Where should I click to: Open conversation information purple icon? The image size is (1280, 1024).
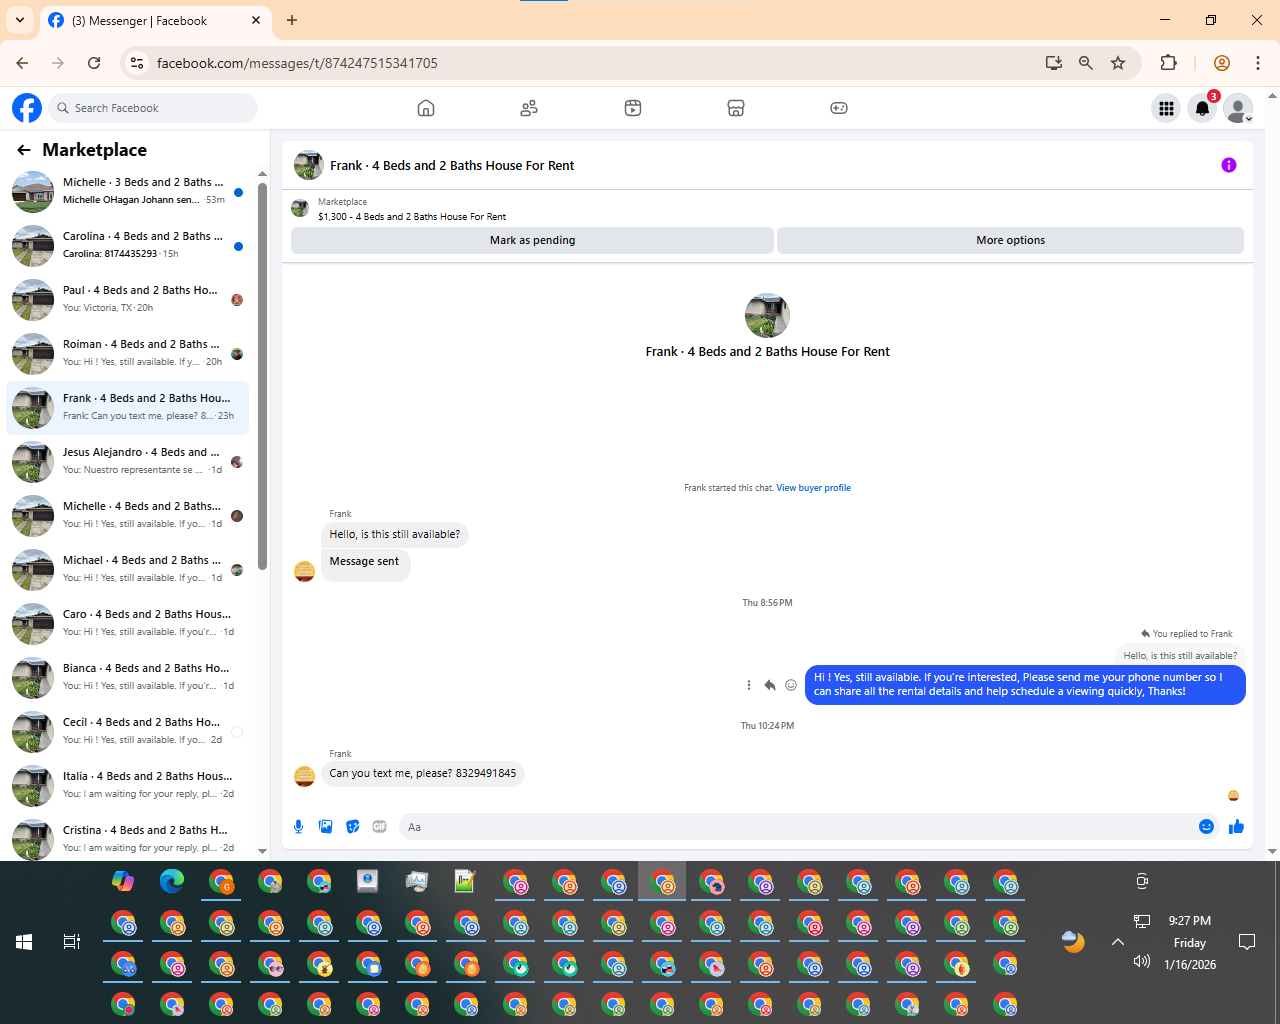(1229, 165)
